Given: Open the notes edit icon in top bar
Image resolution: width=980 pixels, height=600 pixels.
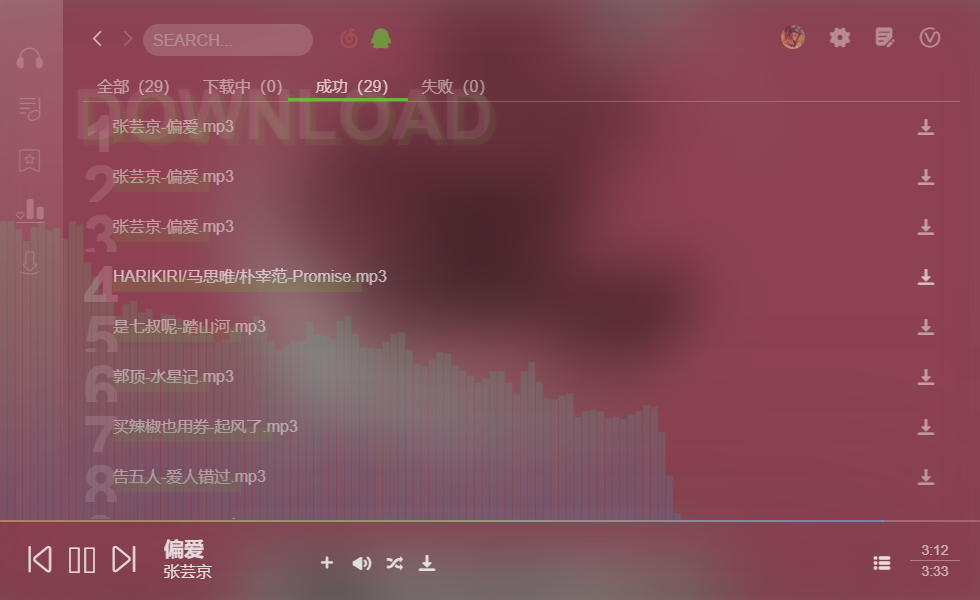Looking at the screenshot, I should 884,38.
